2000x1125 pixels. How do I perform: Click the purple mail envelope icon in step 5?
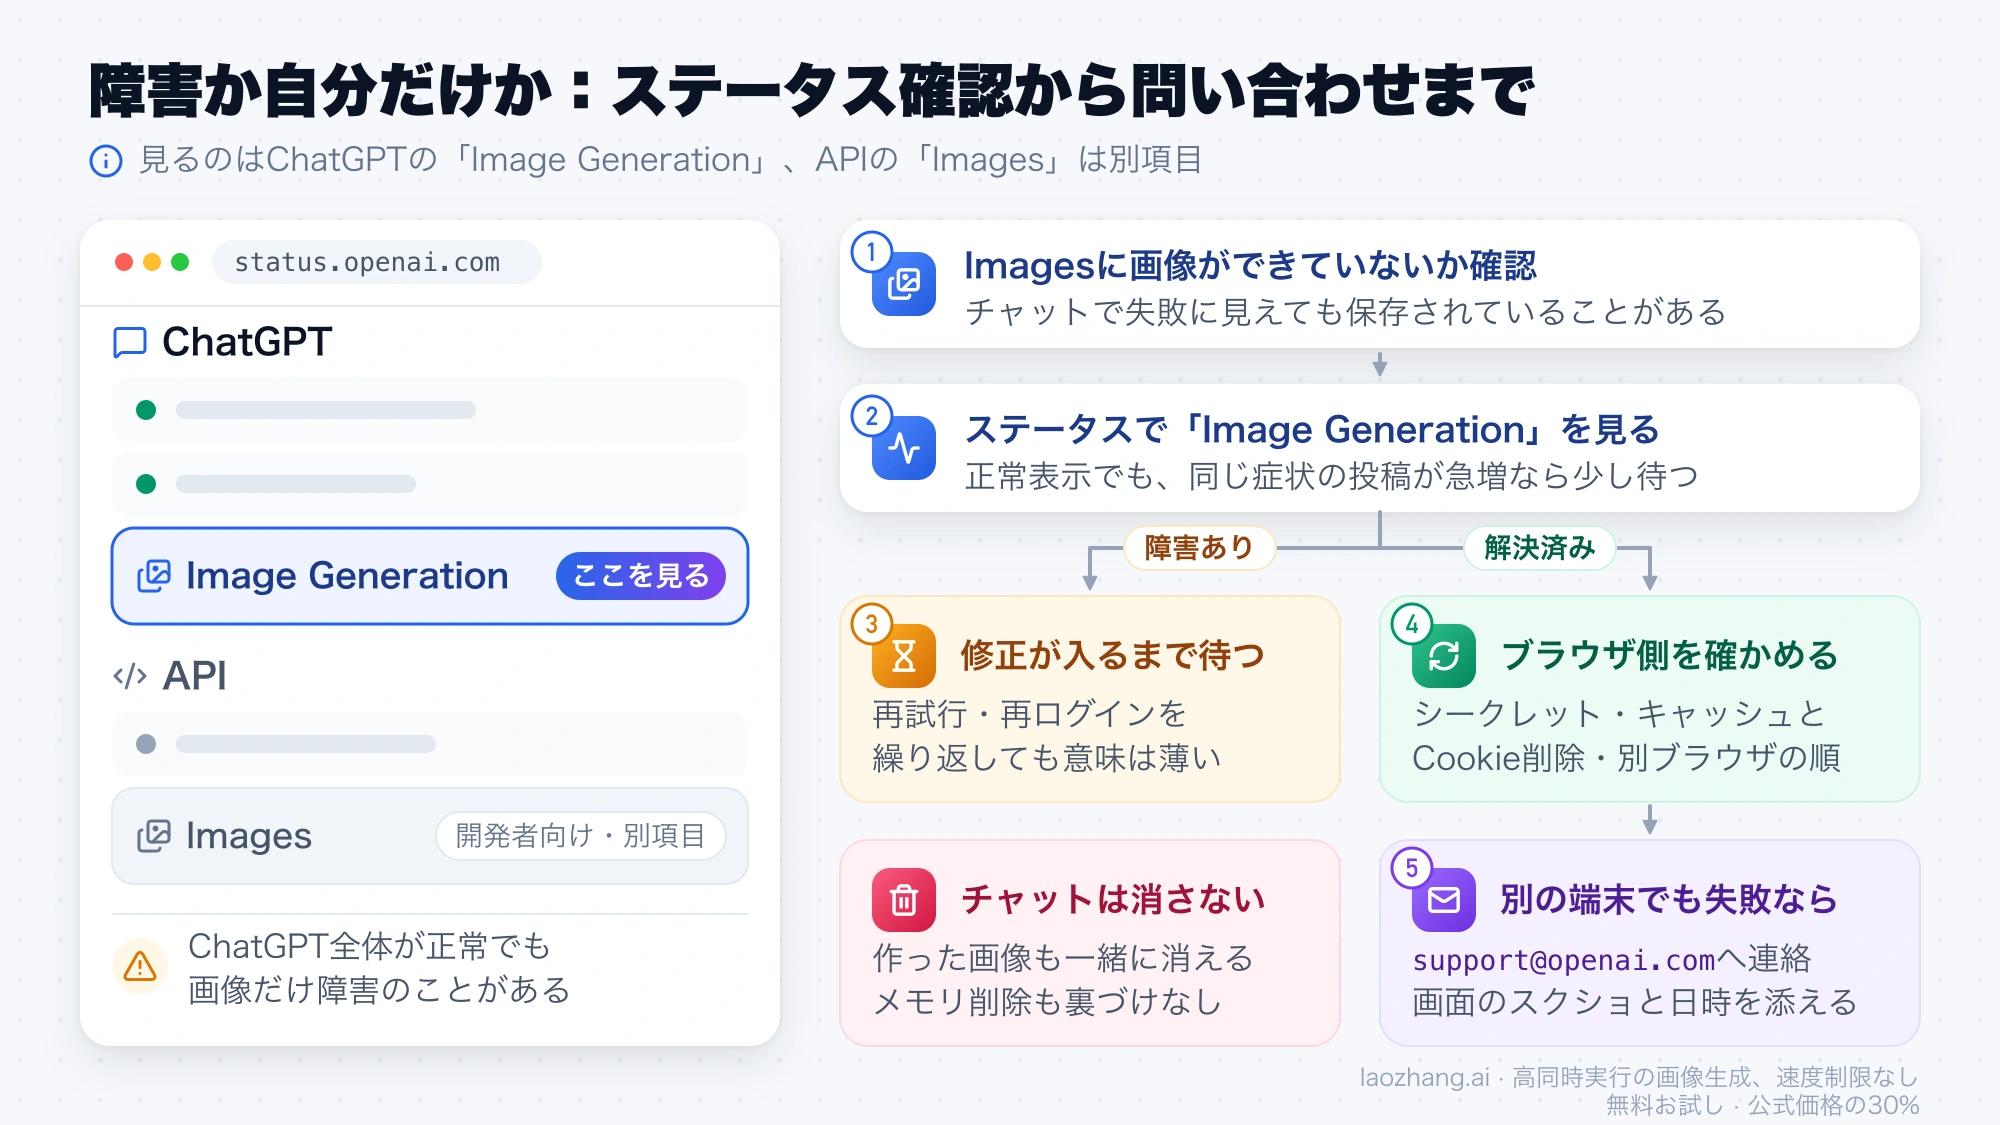tap(1444, 900)
